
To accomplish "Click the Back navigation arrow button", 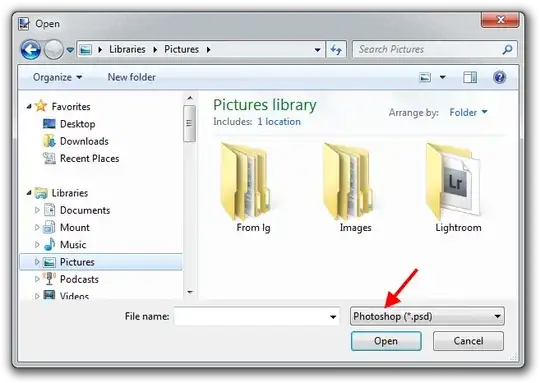I will tap(31, 50).
